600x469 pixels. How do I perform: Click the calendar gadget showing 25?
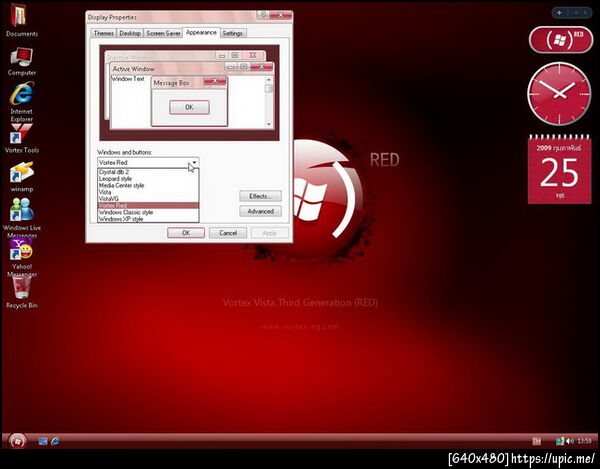point(559,169)
